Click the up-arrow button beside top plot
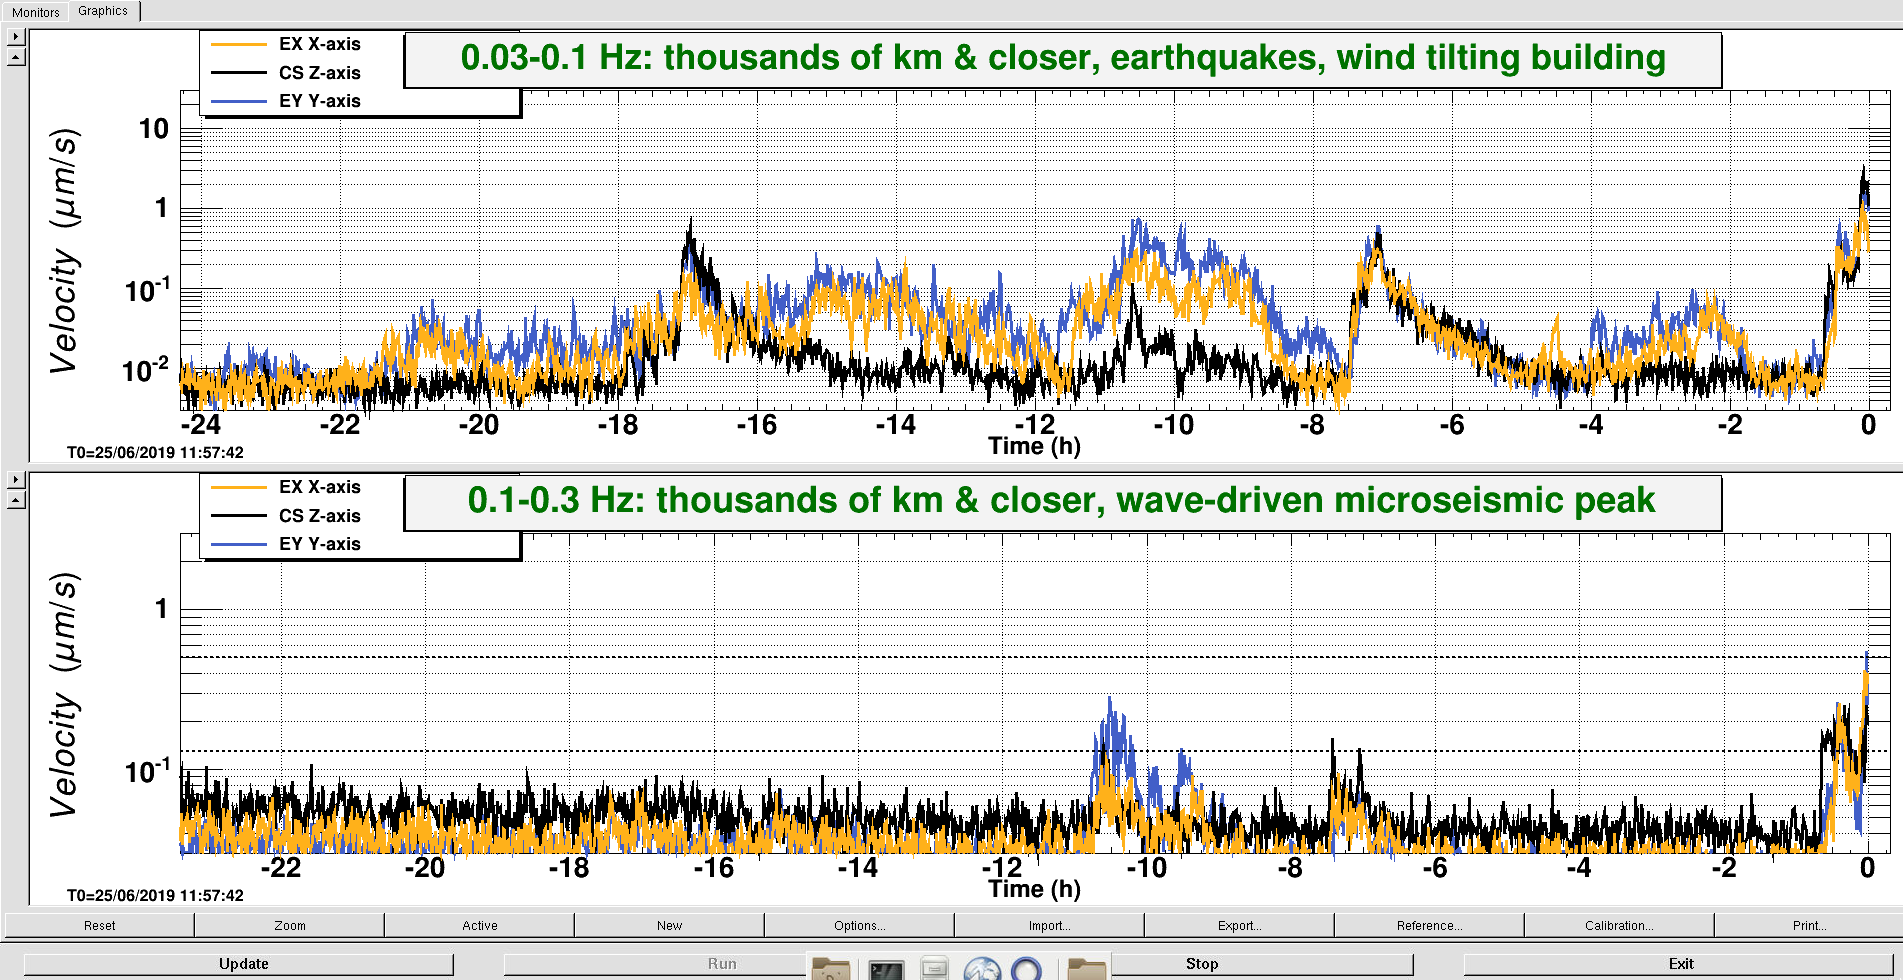Screen dimensions: 1903x980 pyautogui.click(x=16, y=57)
